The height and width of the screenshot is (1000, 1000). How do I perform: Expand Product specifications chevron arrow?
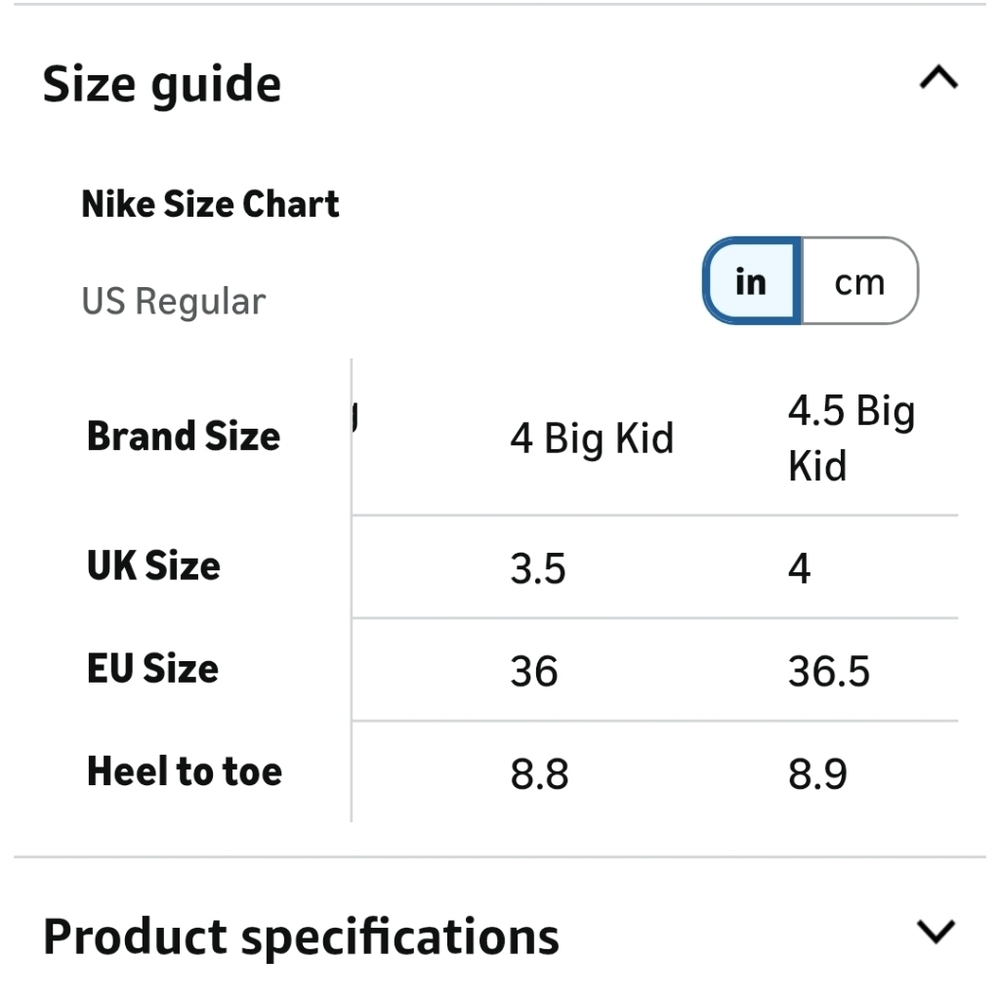[x=936, y=932]
